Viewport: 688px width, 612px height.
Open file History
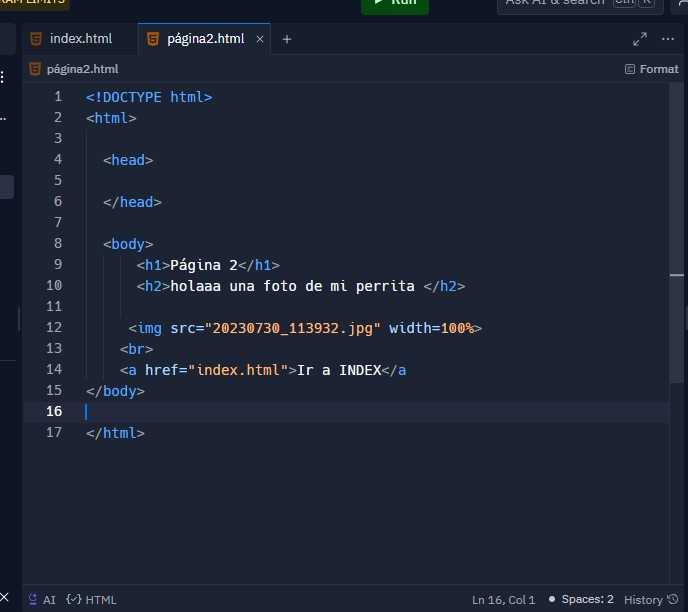pos(651,600)
